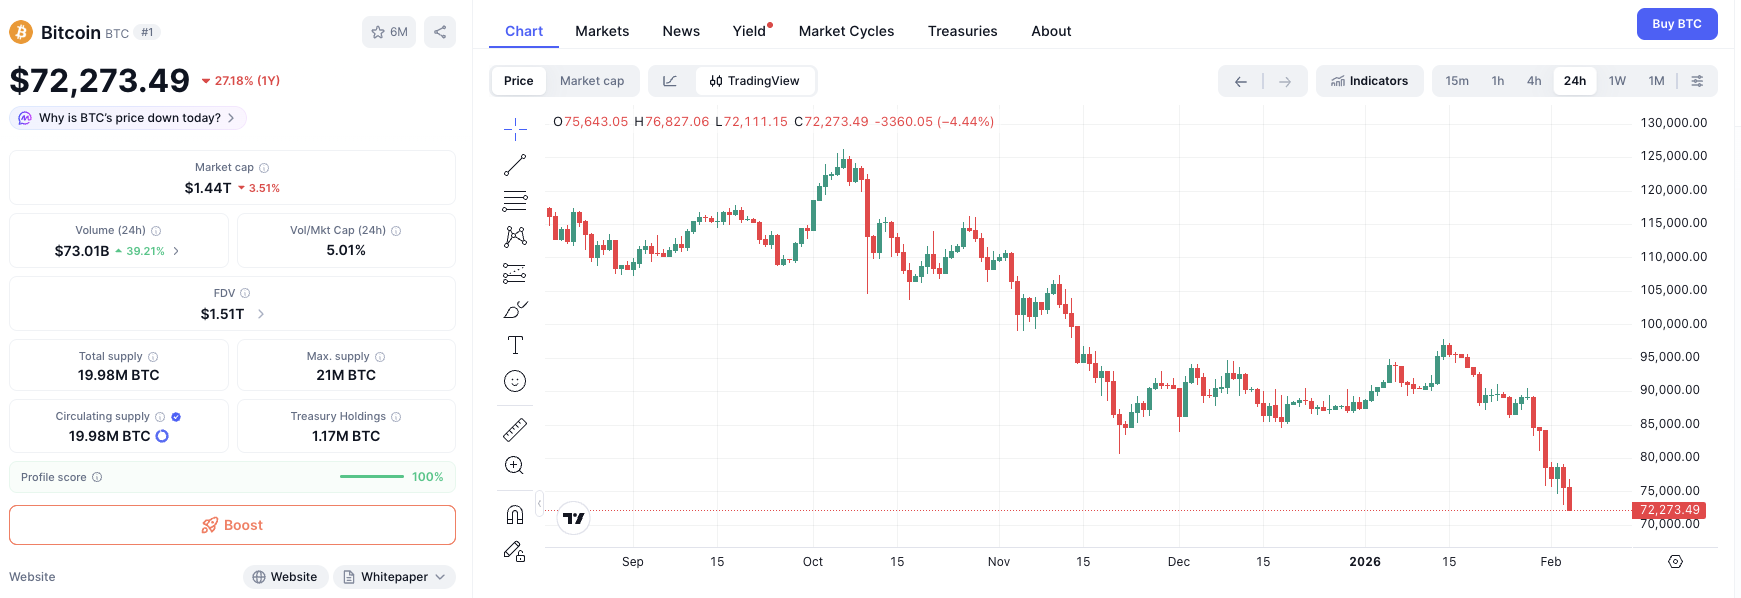This screenshot has width=1741, height=598.
Task: Set chart interval to 1W
Action: click(x=1617, y=81)
